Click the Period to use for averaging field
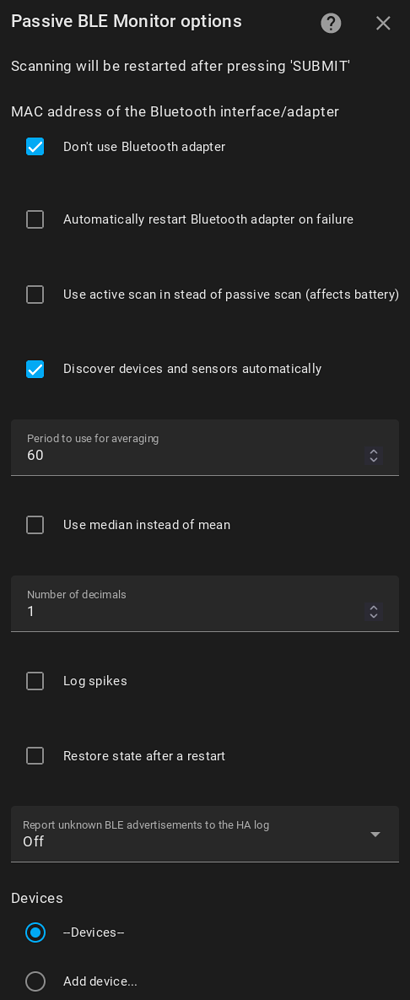The width and height of the screenshot is (410, 1000). pos(205,447)
